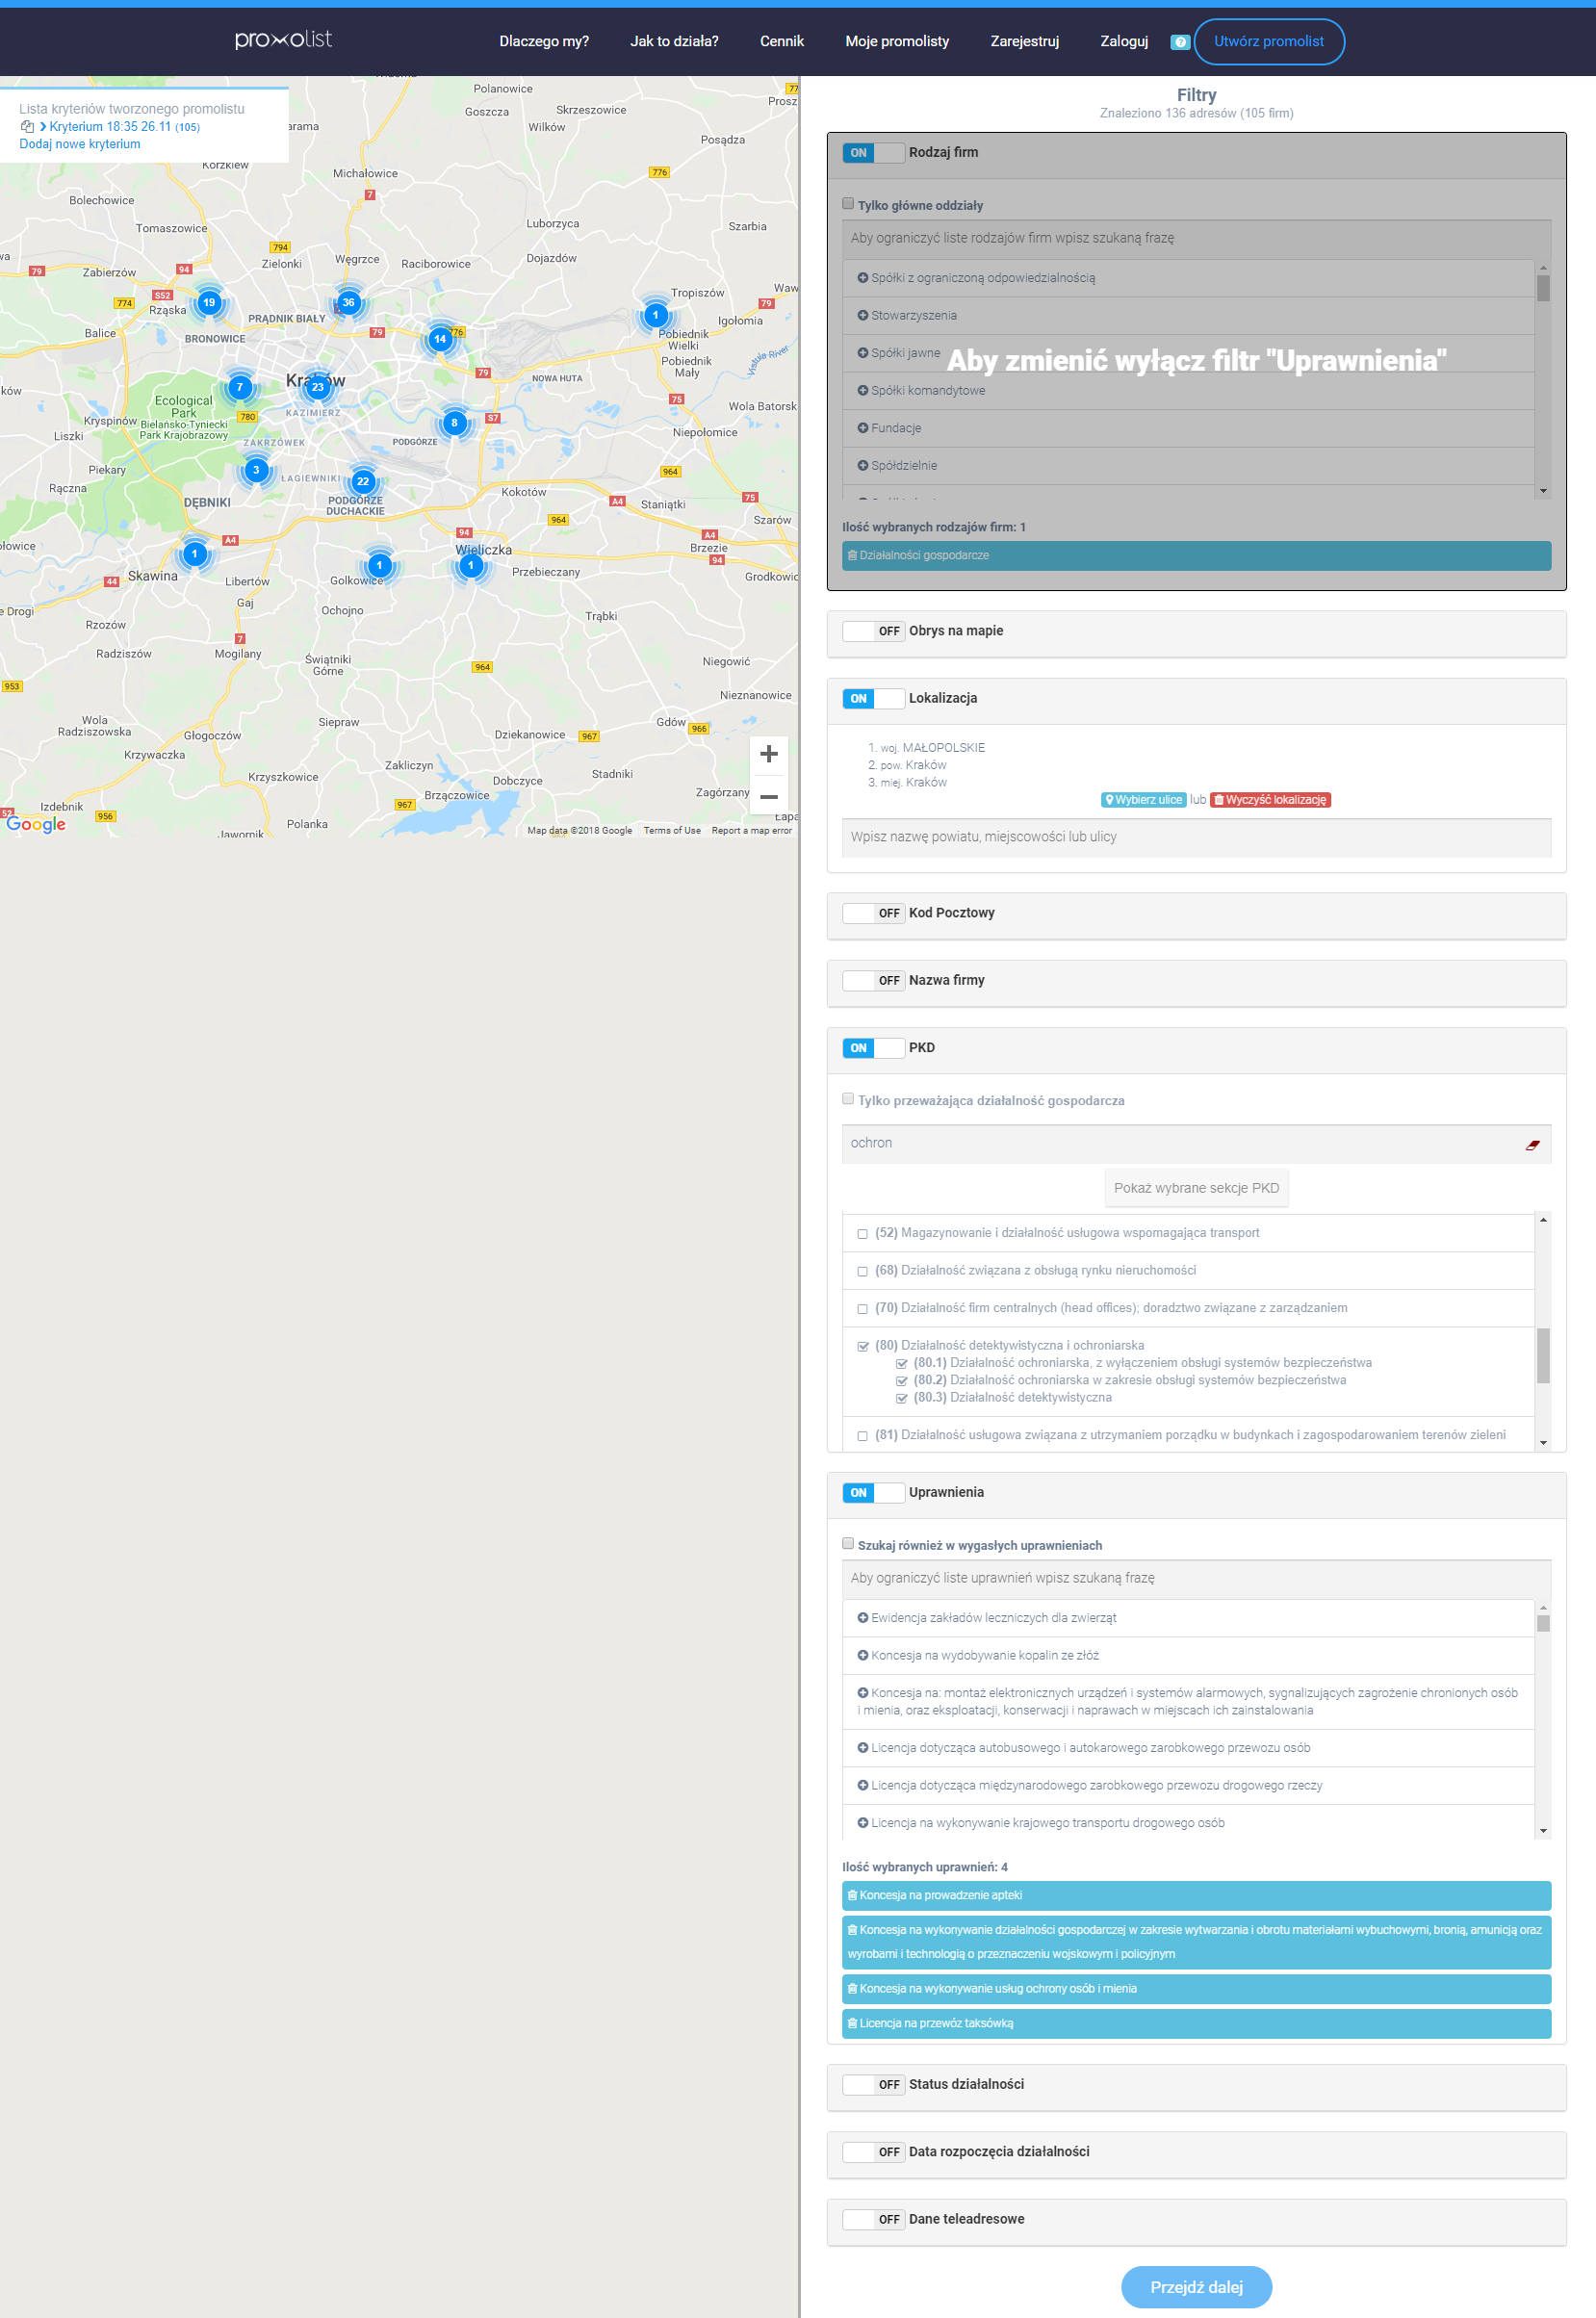
Task: Copy criterion icon next to Kryterium
Action: 27,127
